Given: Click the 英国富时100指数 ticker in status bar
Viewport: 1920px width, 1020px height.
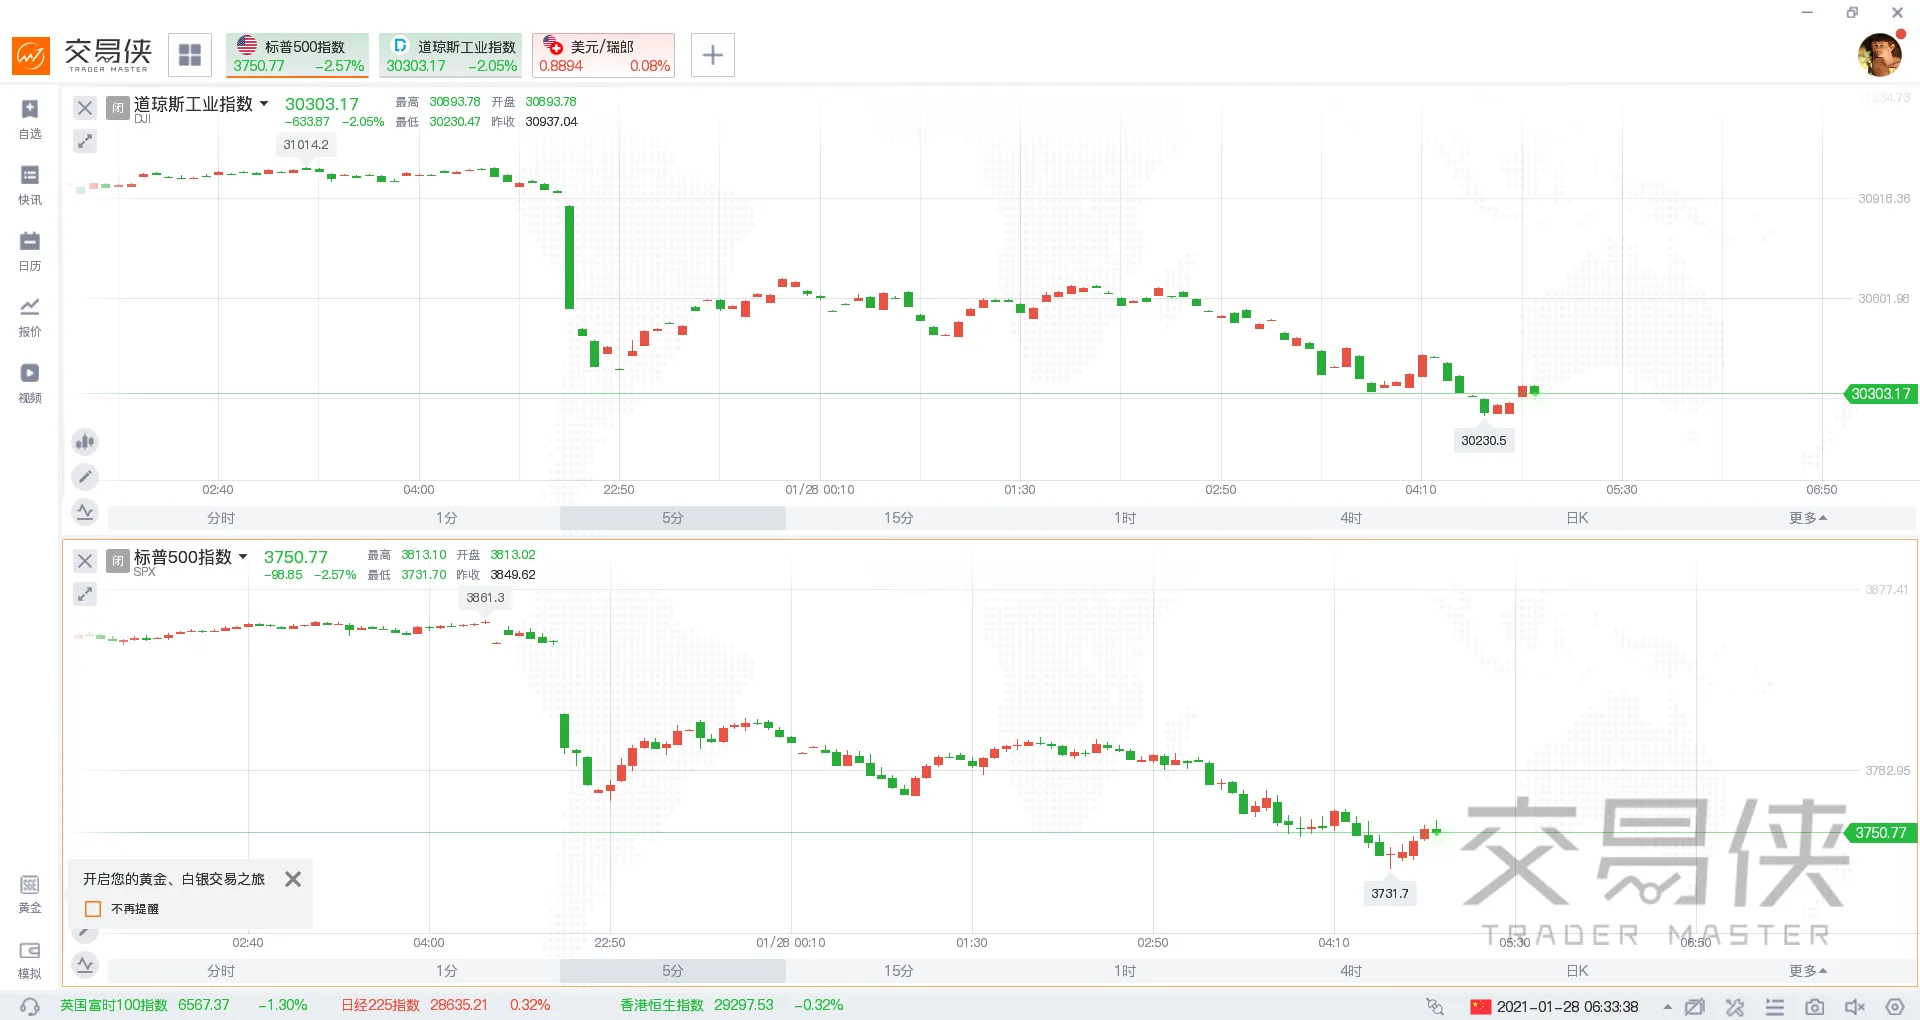Looking at the screenshot, I should (184, 1005).
